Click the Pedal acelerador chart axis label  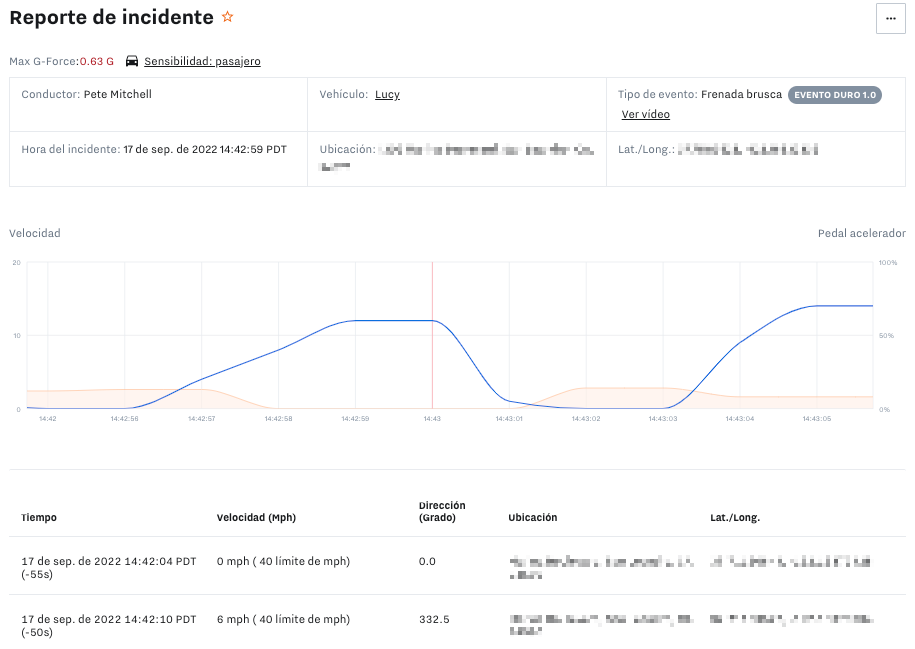click(x=862, y=233)
